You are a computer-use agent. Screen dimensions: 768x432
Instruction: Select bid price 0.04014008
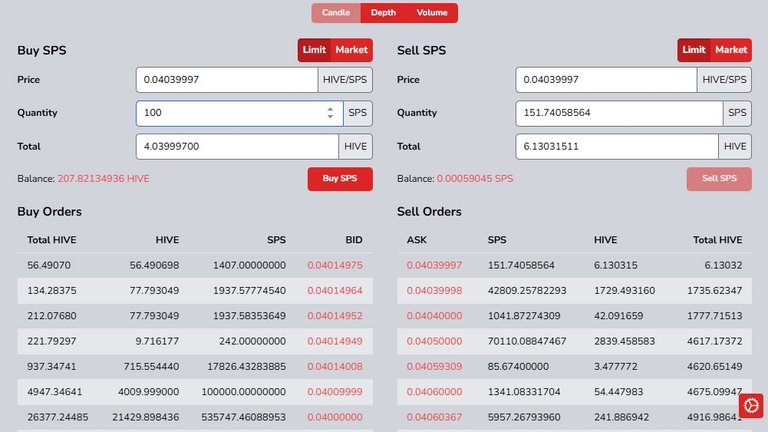point(335,367)
